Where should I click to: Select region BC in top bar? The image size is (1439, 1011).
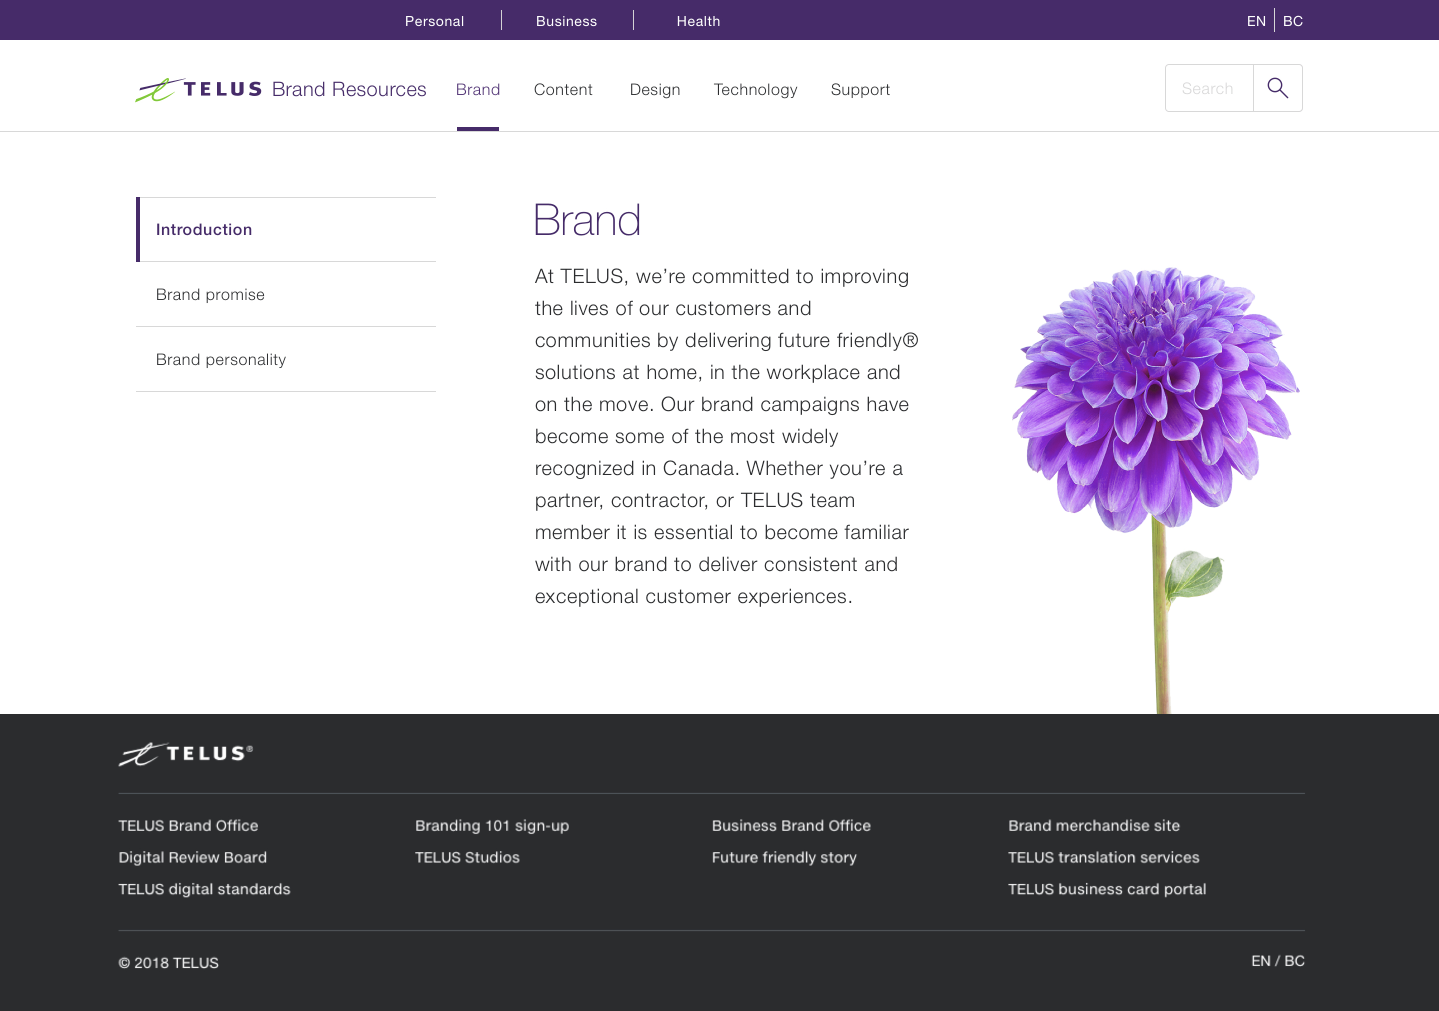(x=1293, y=21)
